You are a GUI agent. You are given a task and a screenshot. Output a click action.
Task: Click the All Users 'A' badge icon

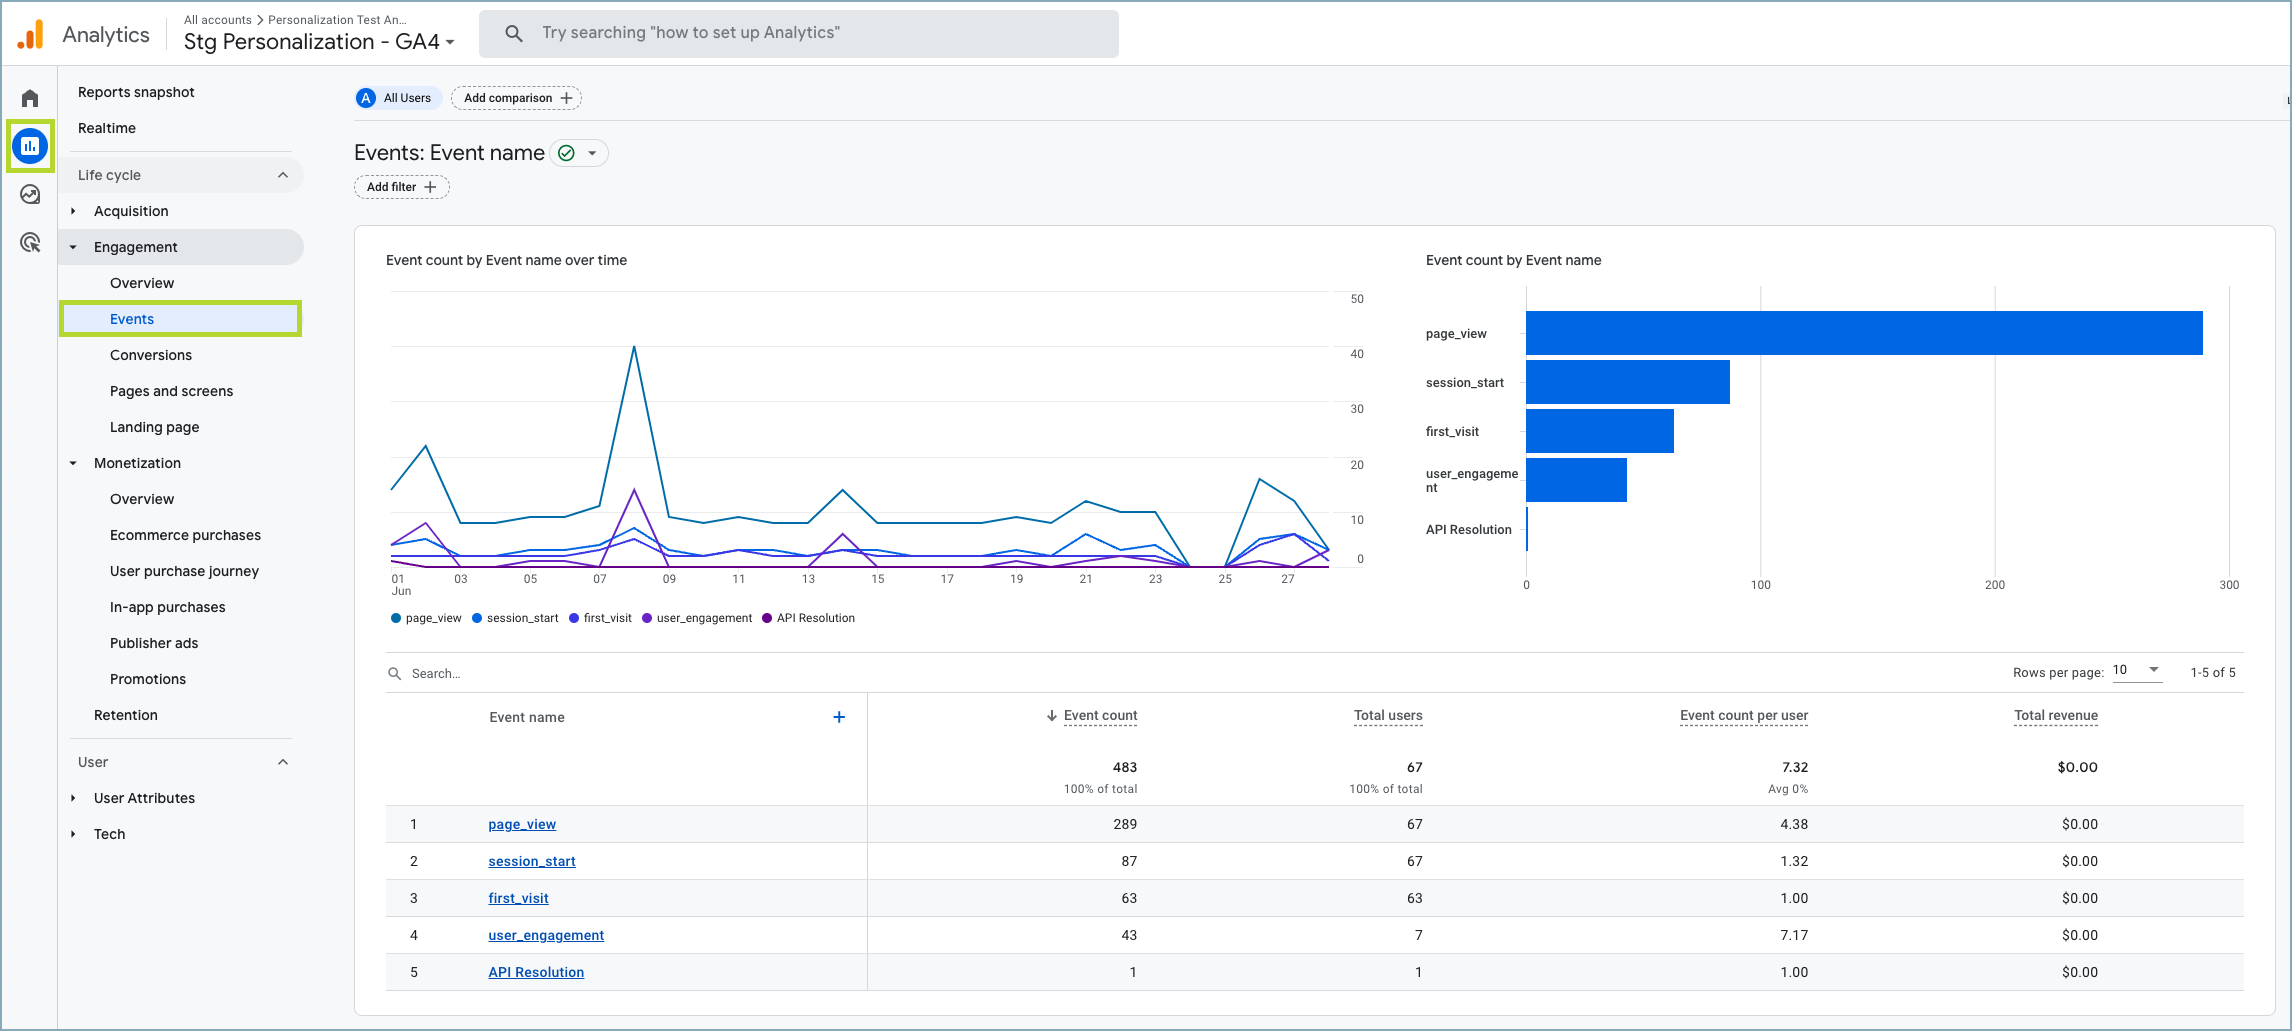coord(367,98)
